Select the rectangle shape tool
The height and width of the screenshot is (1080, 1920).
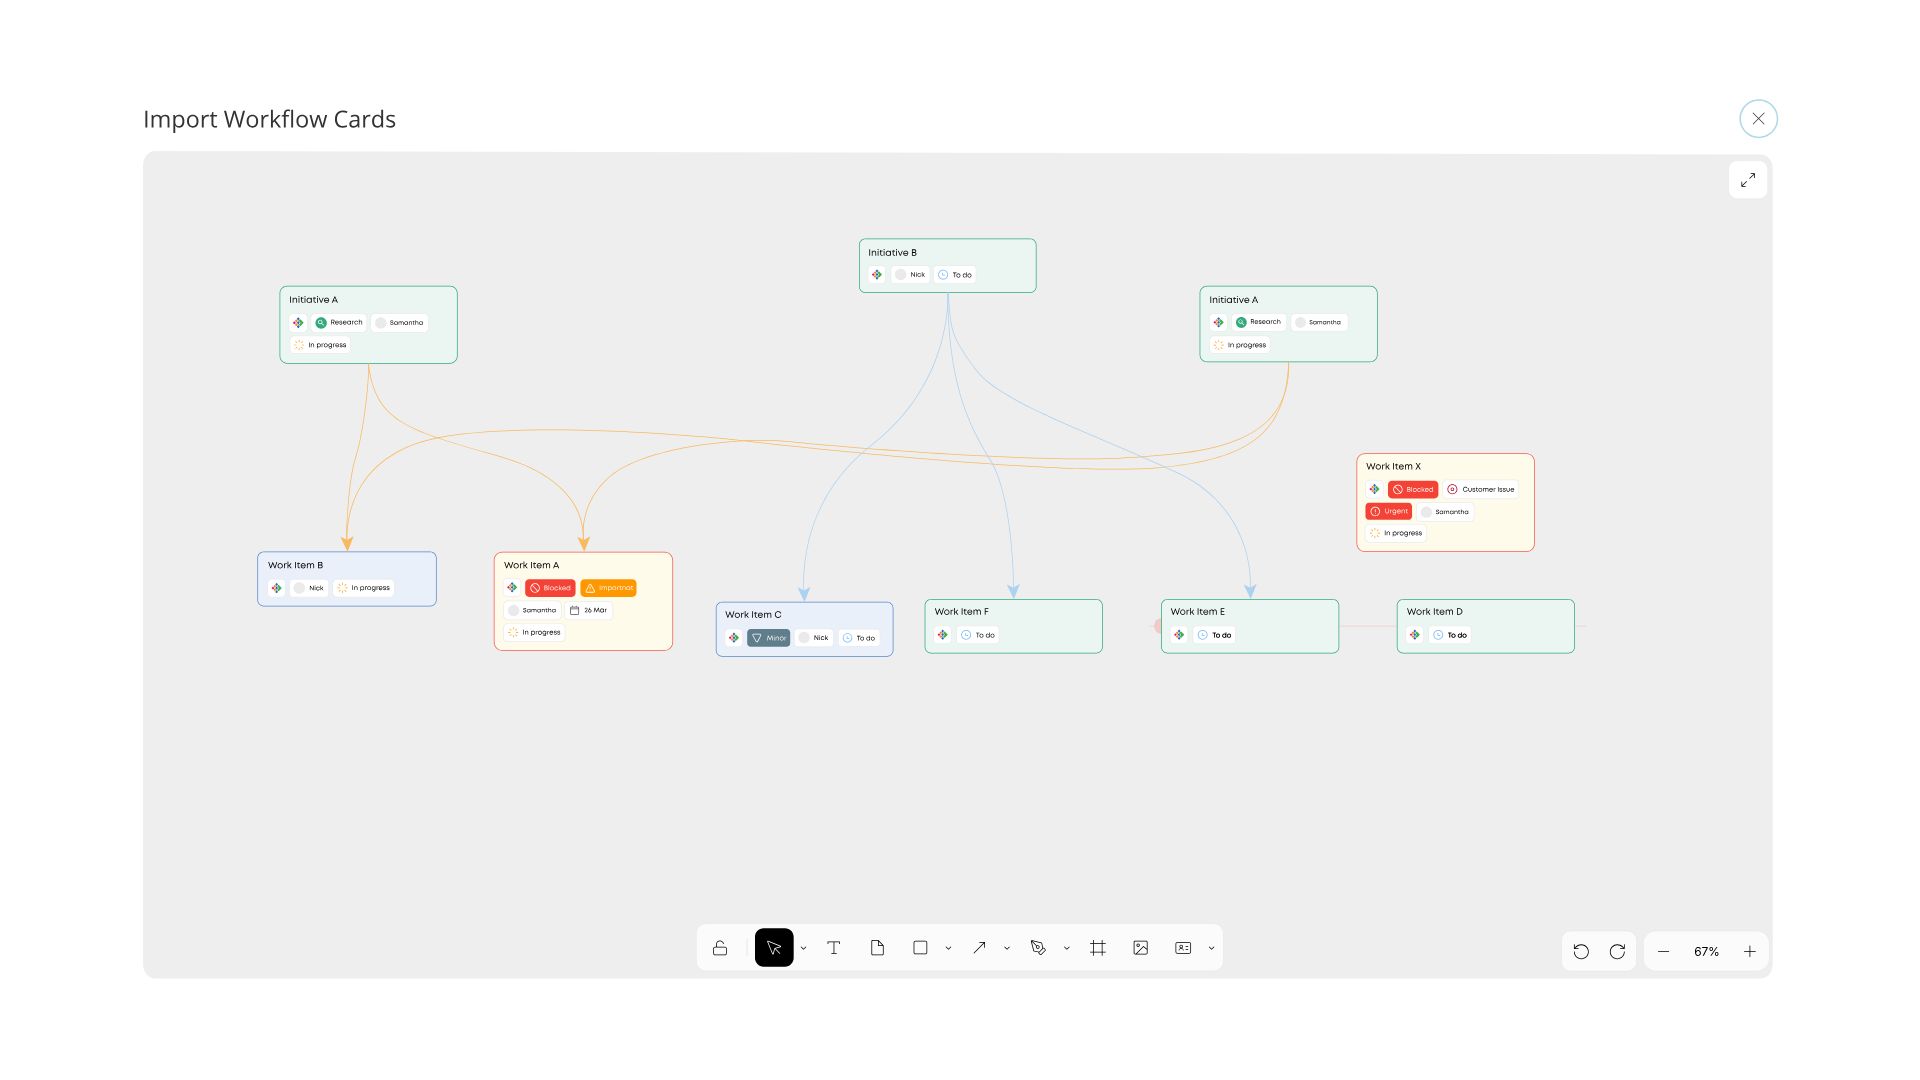tap(920, 948)
